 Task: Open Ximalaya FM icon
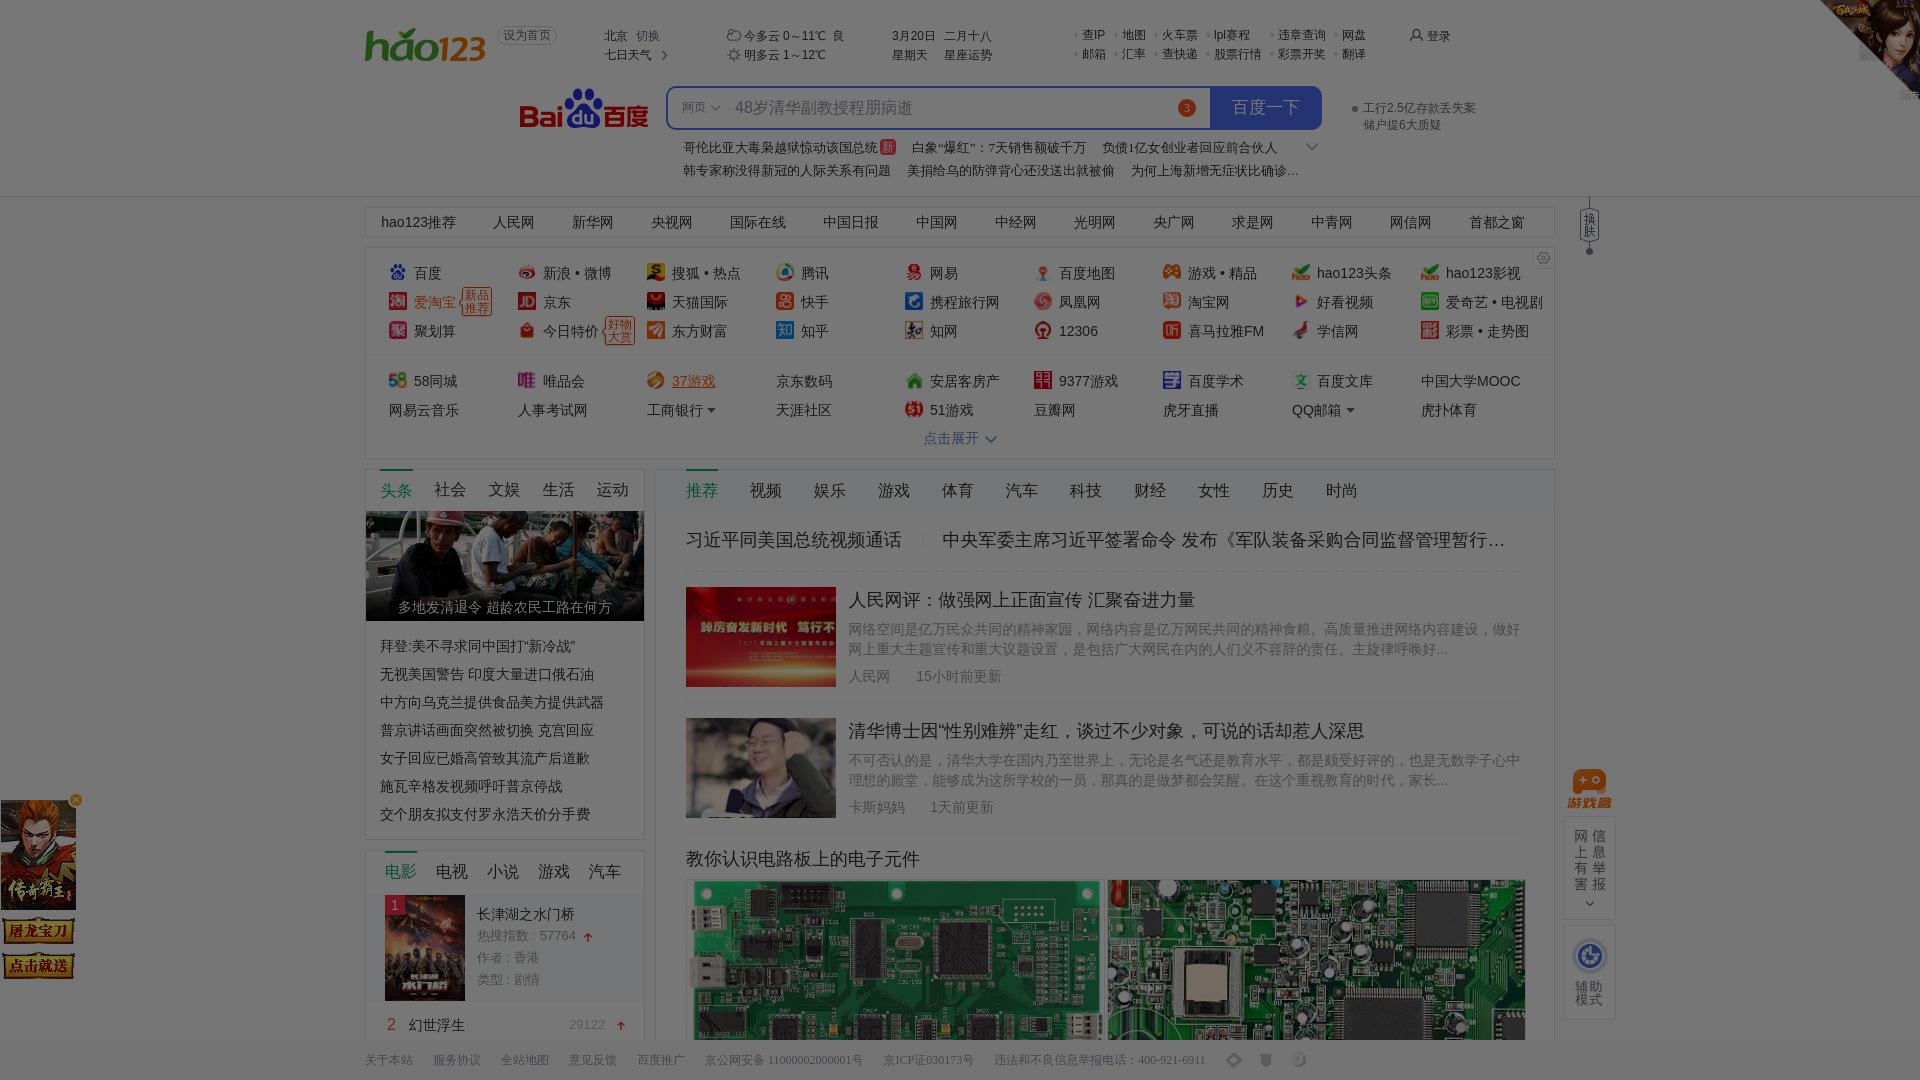point(1172,330)
